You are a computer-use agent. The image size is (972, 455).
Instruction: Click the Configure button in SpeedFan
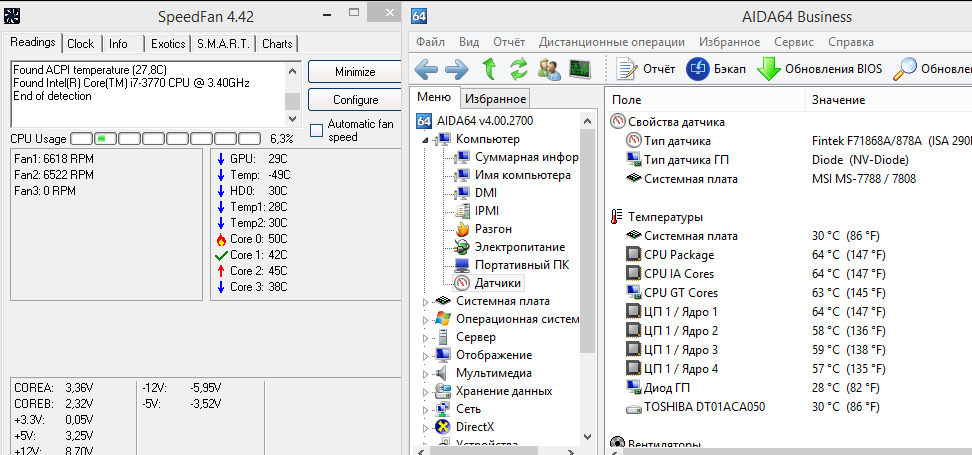tap(355, 100)
